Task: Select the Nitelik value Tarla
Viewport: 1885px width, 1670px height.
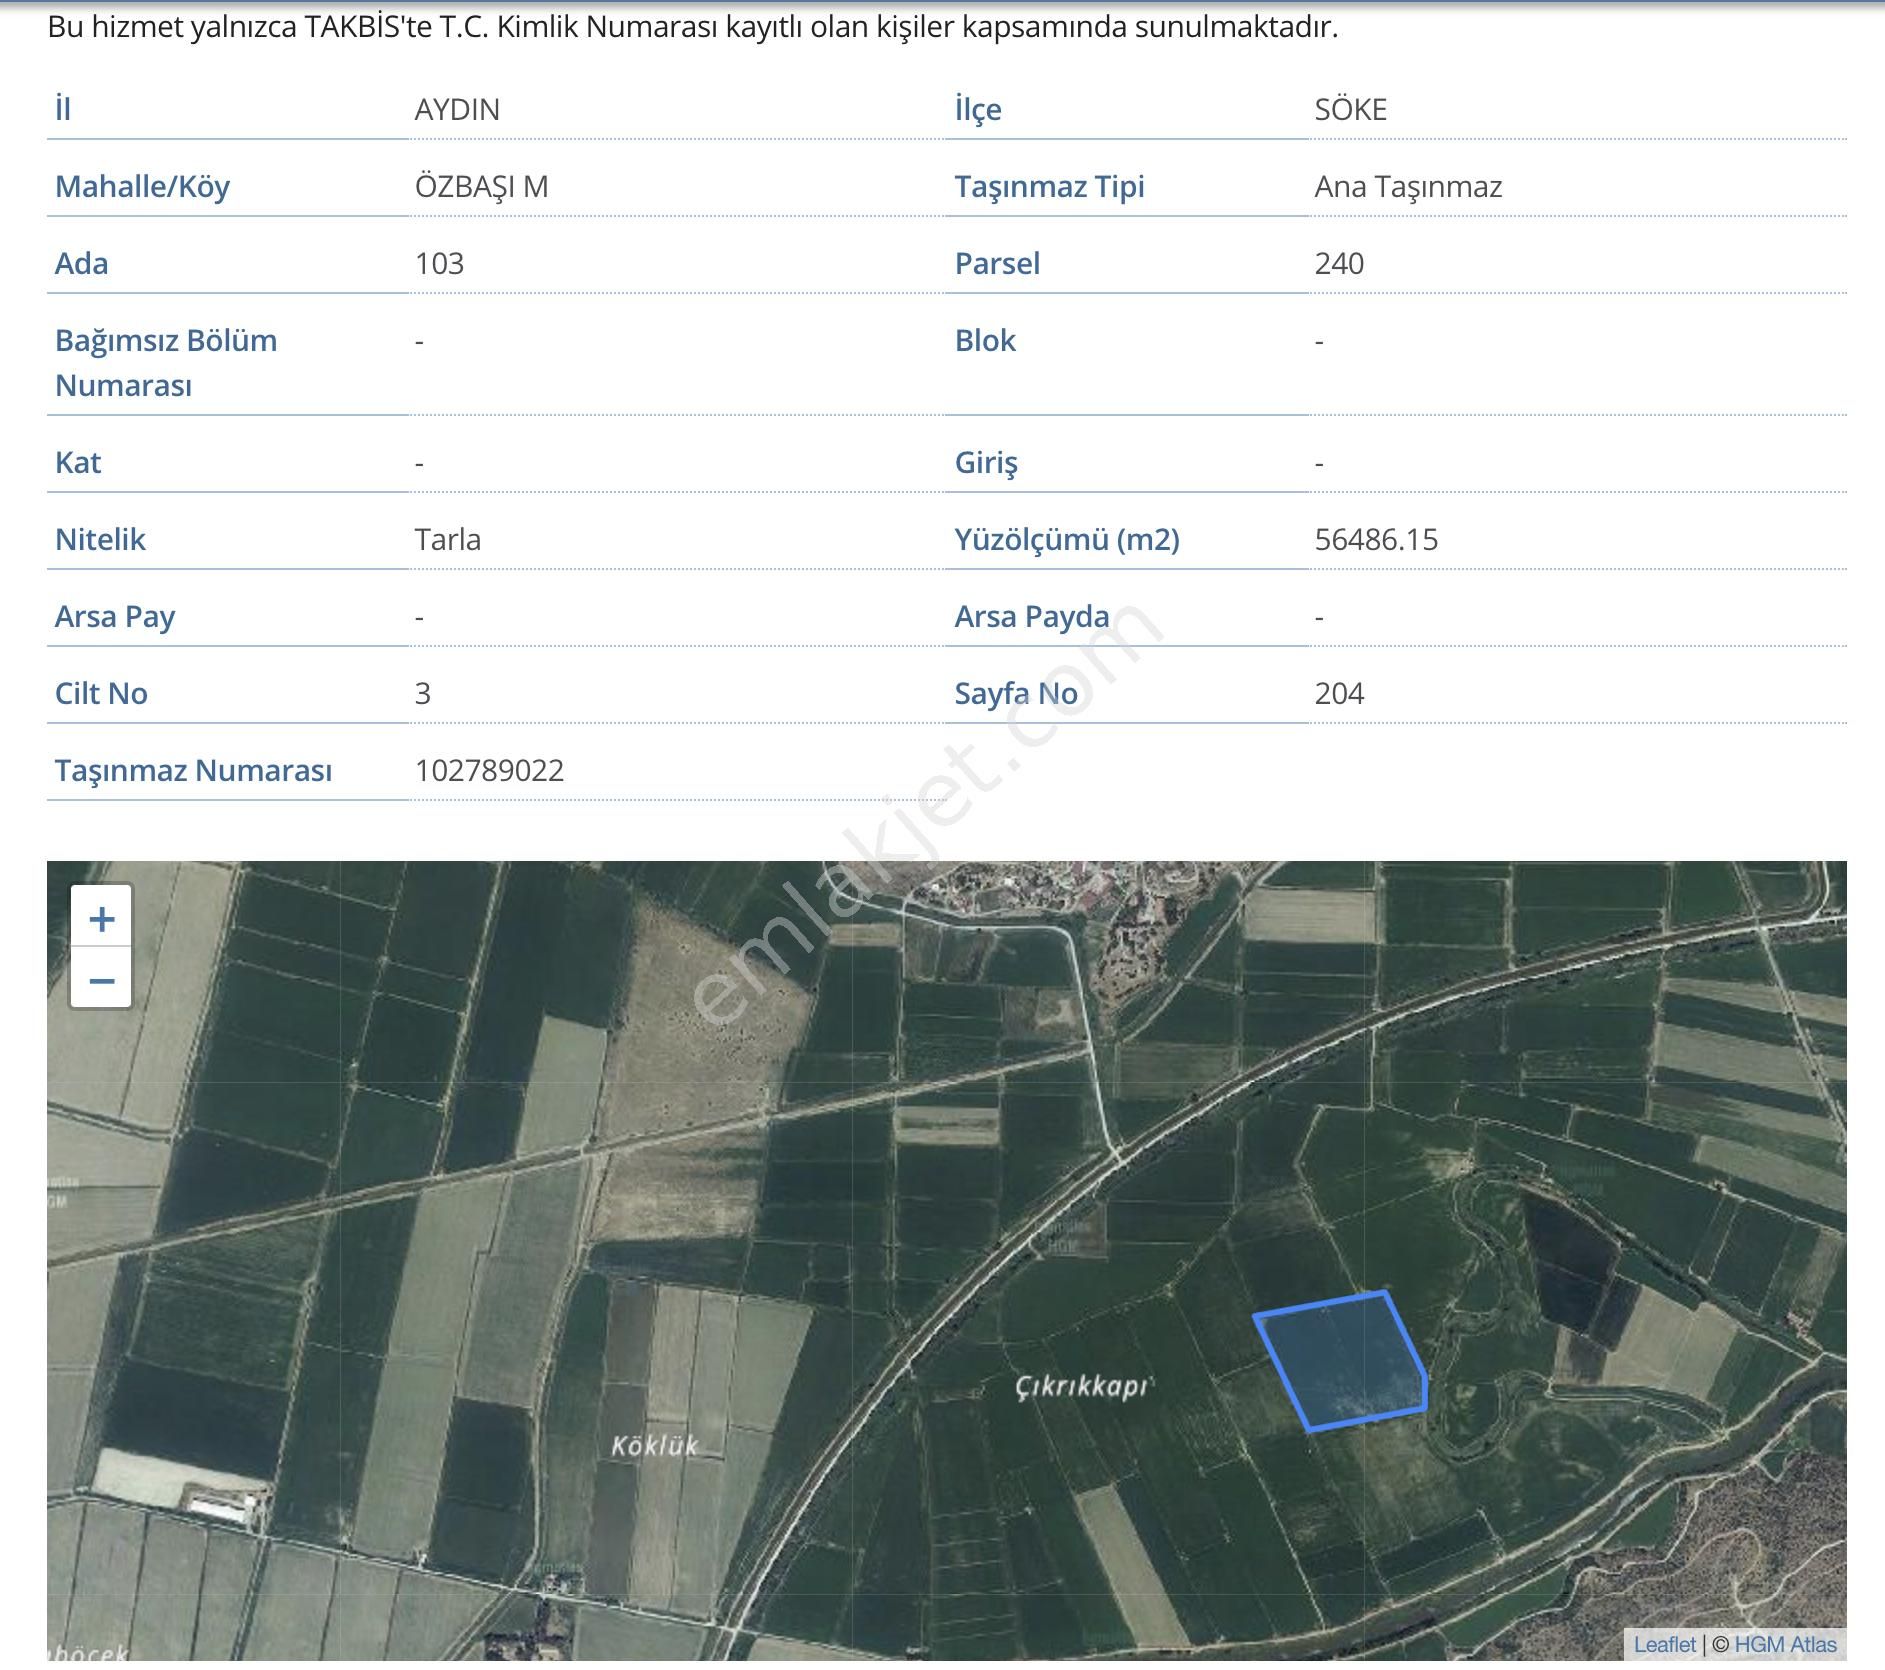Action: [447, 539]
